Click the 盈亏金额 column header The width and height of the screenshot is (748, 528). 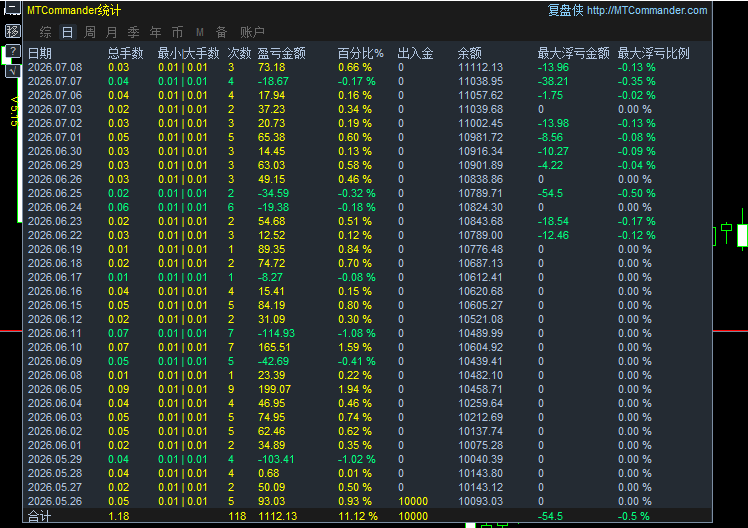pyautogui.click(x=281, y=53)
